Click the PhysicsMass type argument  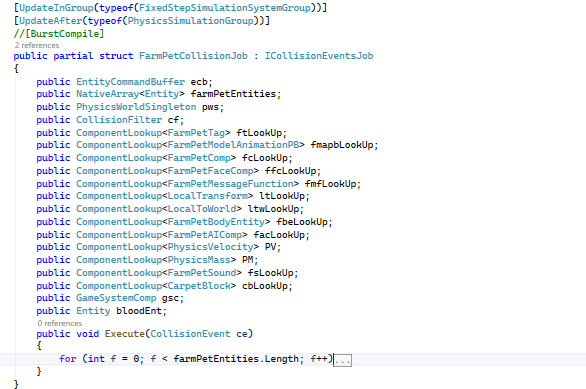coord(199,260)
